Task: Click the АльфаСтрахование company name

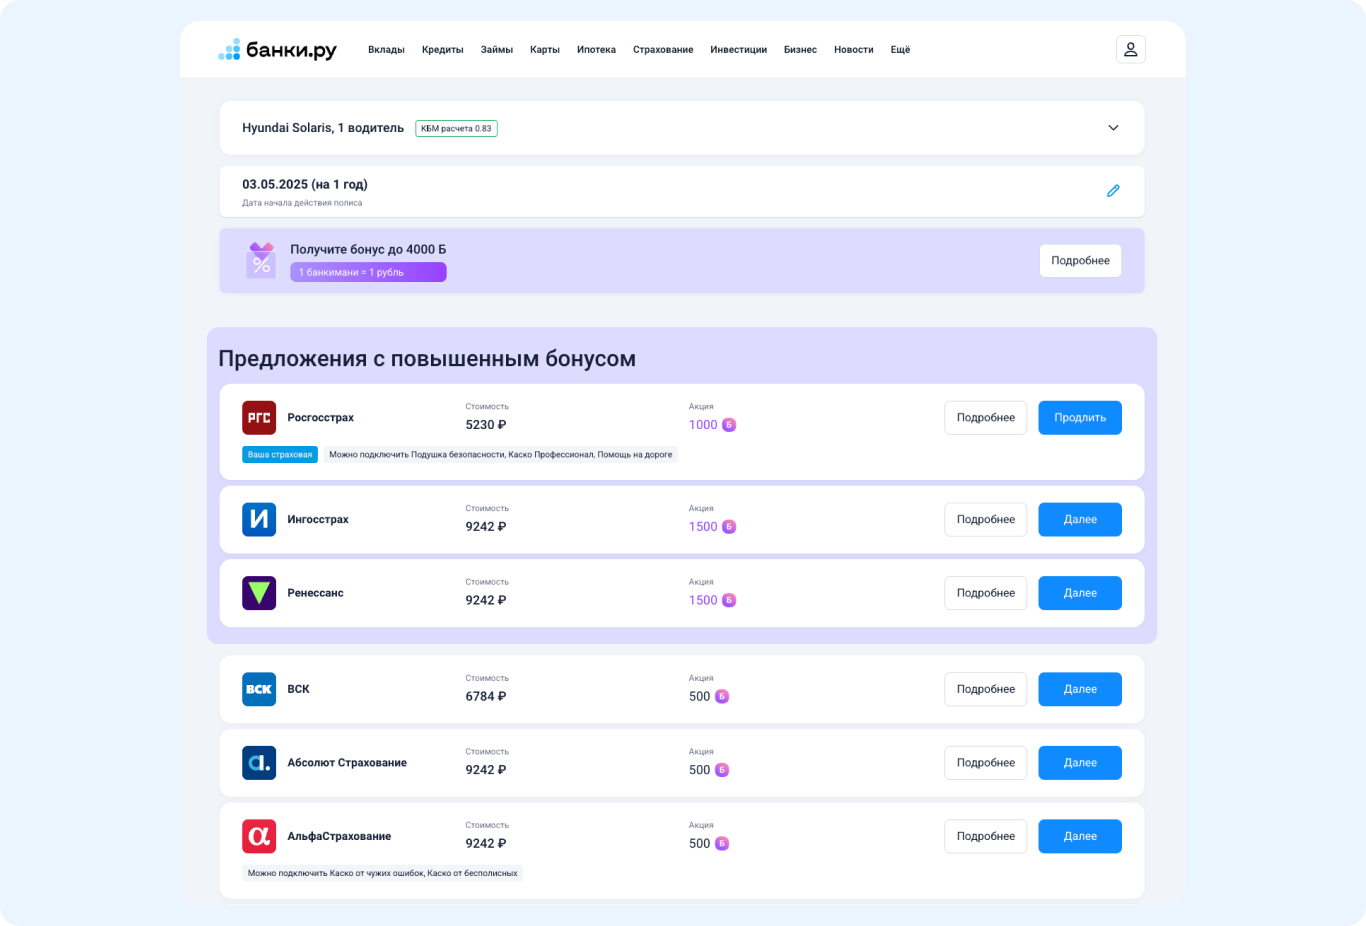Action: pyautogui.click(x=339, y=836)
